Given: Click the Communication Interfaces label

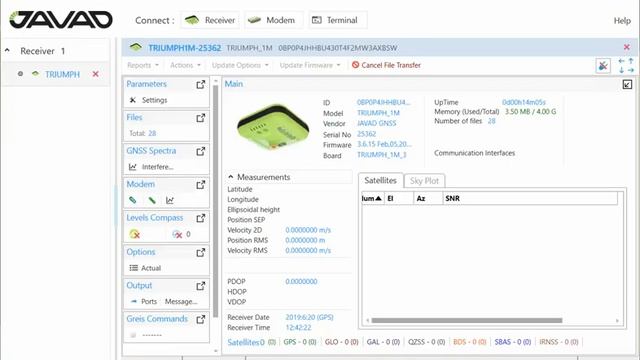Looking at the screenshot, I should point(474,153).
